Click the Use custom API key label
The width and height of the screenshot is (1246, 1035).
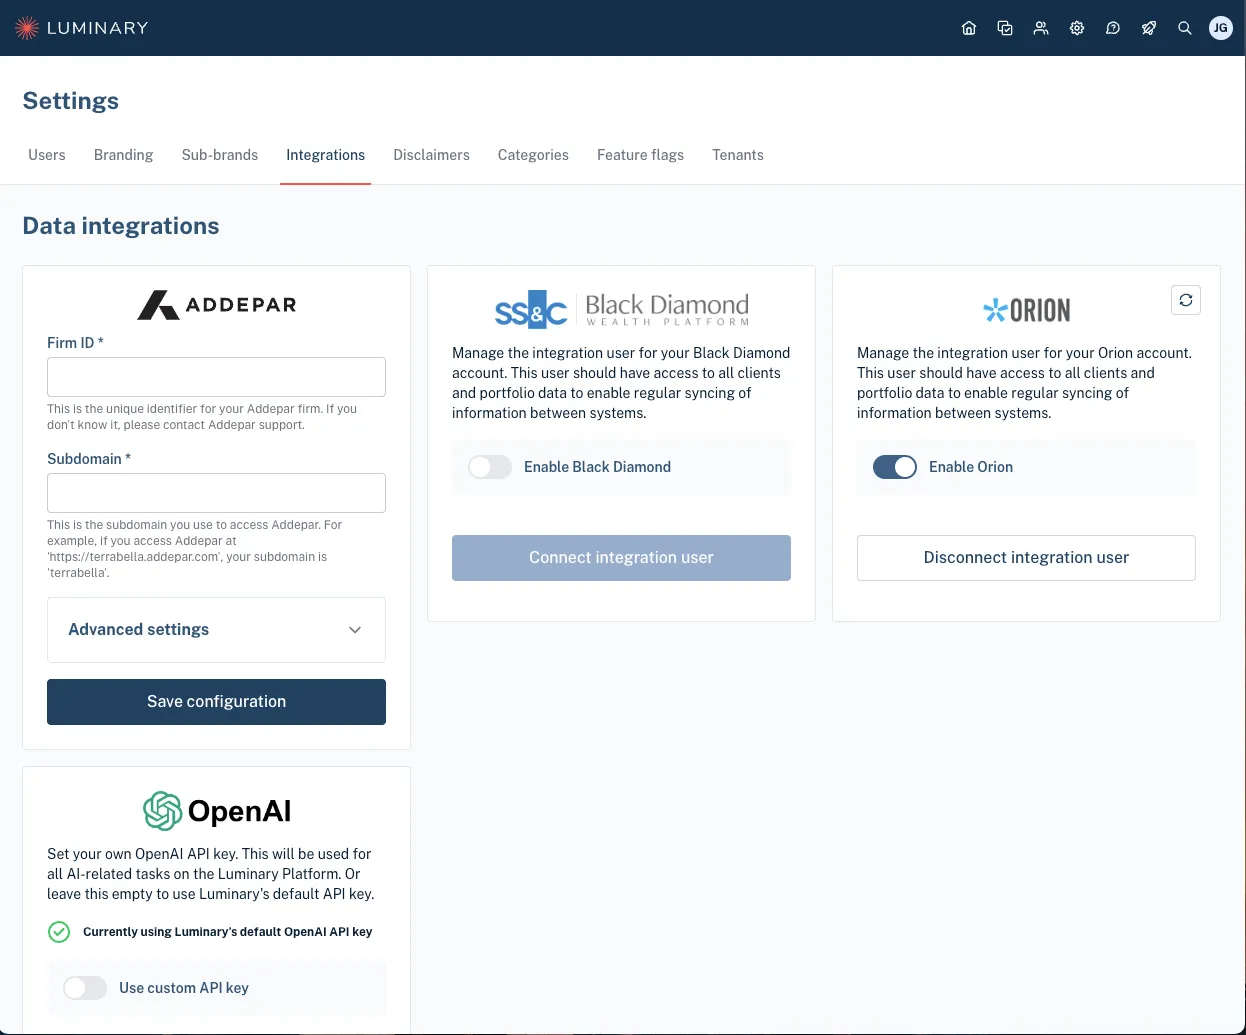click(184, 988)
